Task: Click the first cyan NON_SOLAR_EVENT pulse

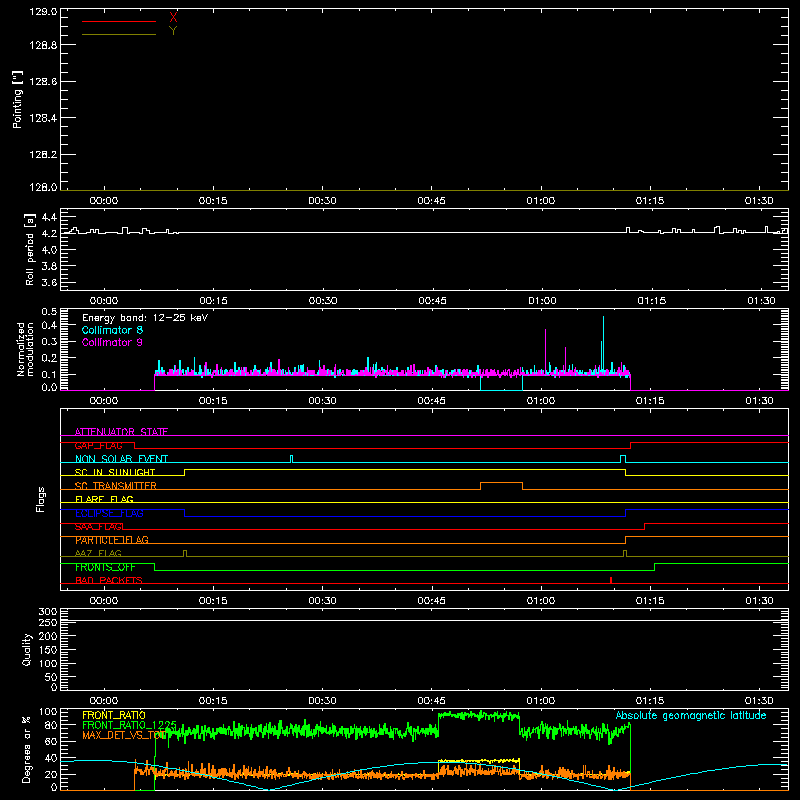Action: pos(291,459)
